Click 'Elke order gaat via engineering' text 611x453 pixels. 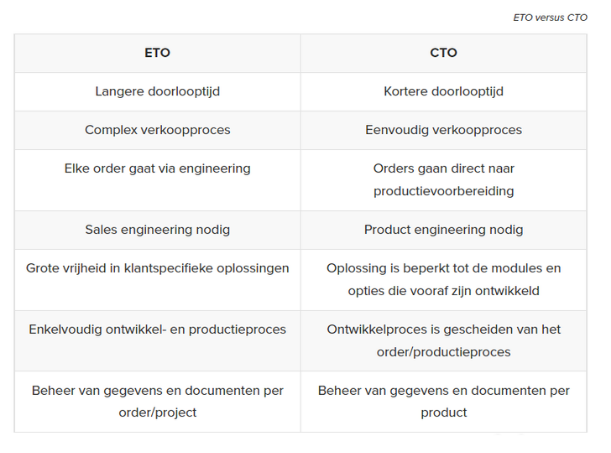tap(157, 168)
